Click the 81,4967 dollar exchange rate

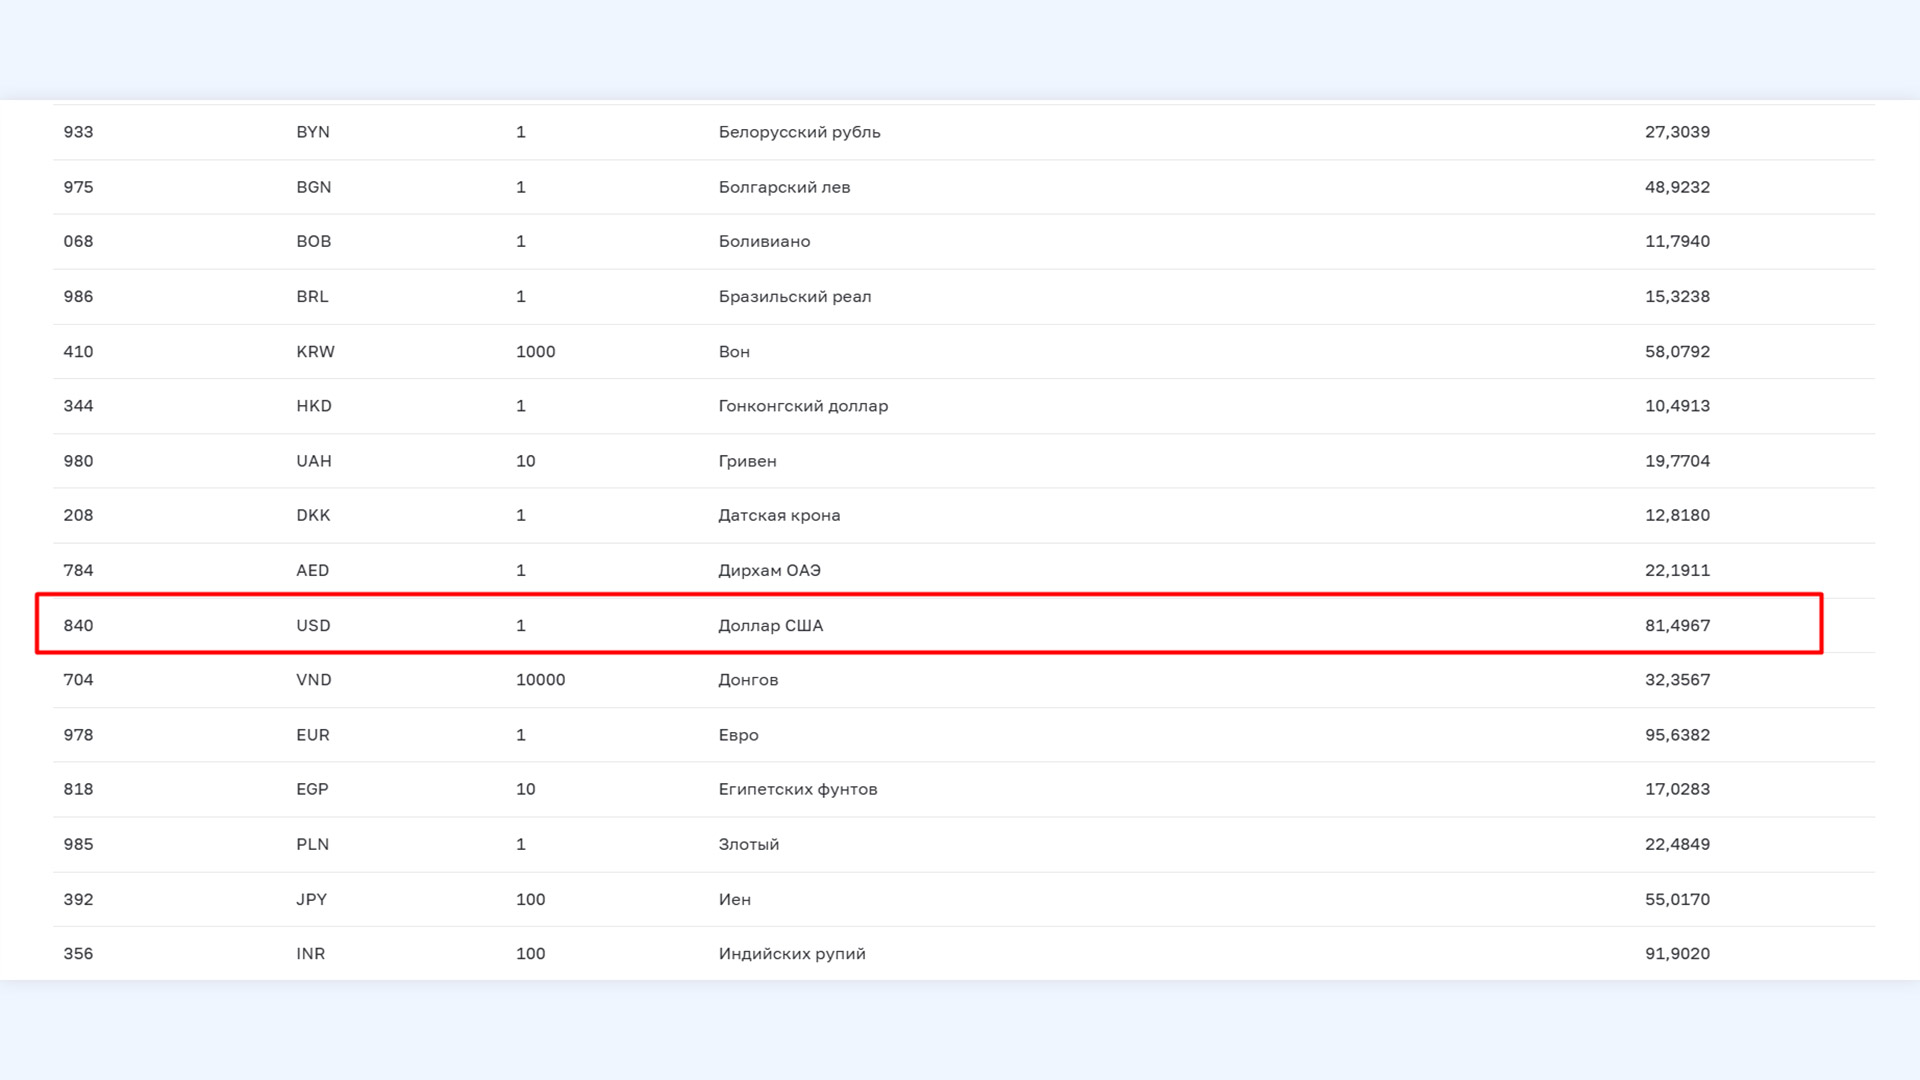[x=1677, y=625]
